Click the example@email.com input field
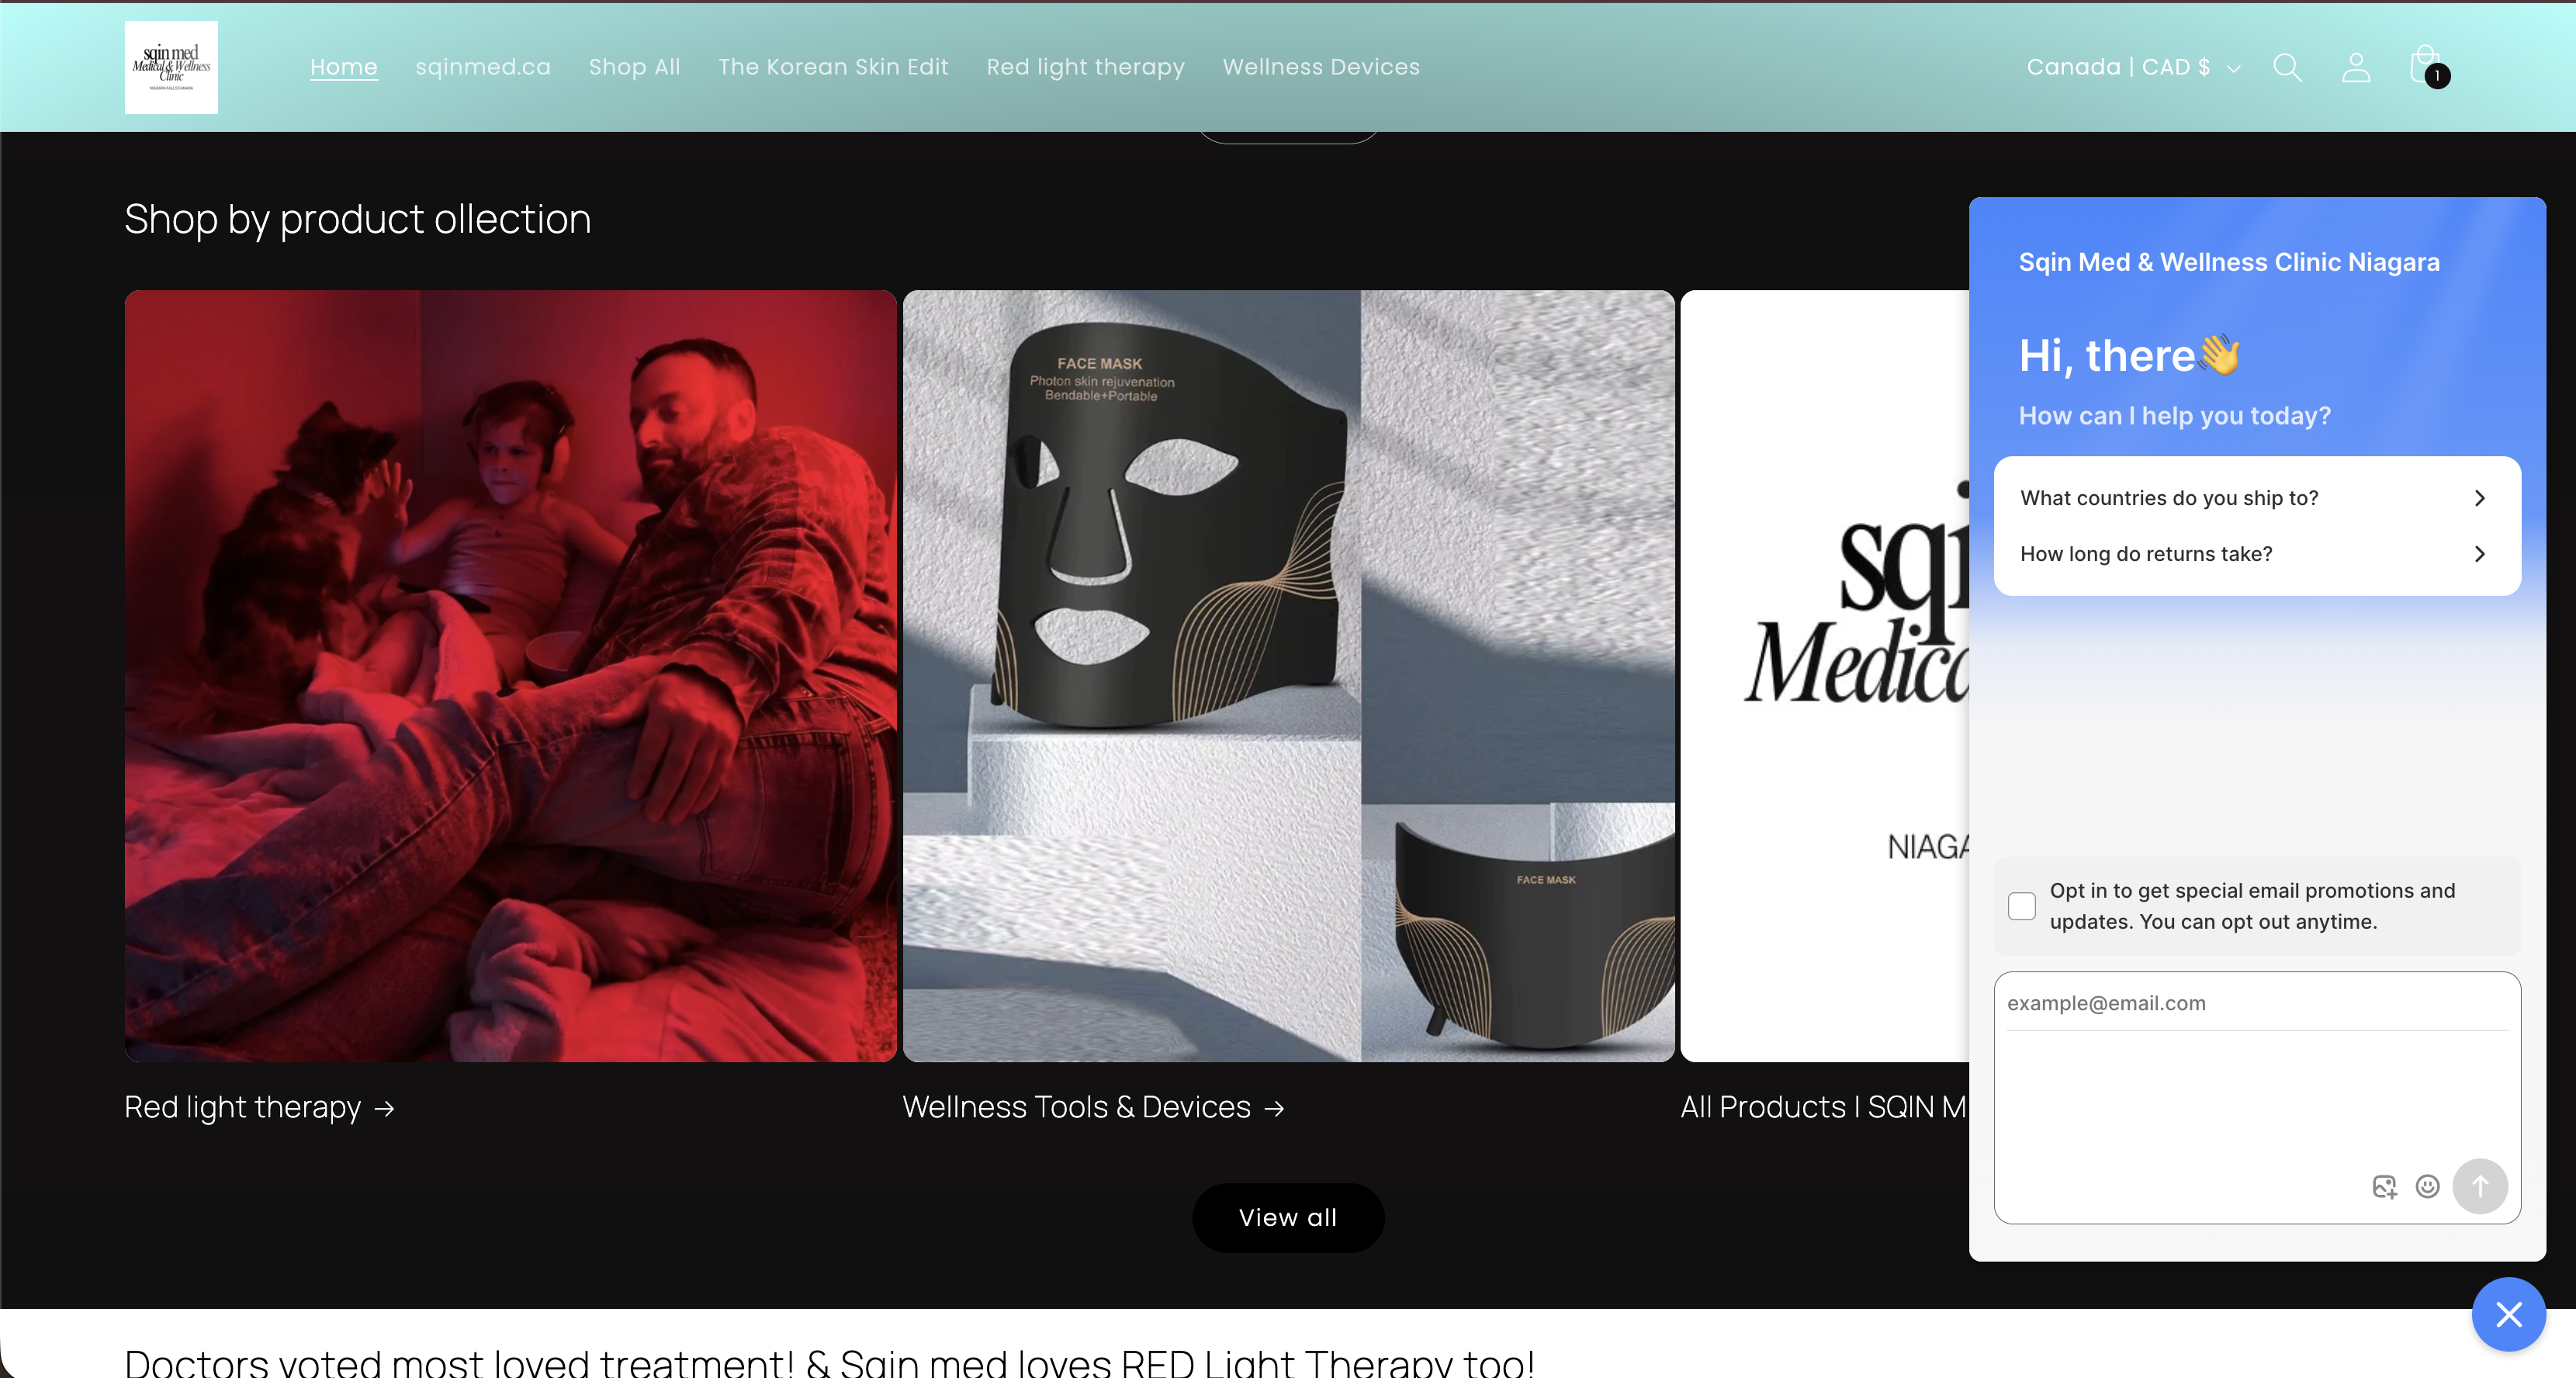 pyautogui.click(x=2257, y=1003)
